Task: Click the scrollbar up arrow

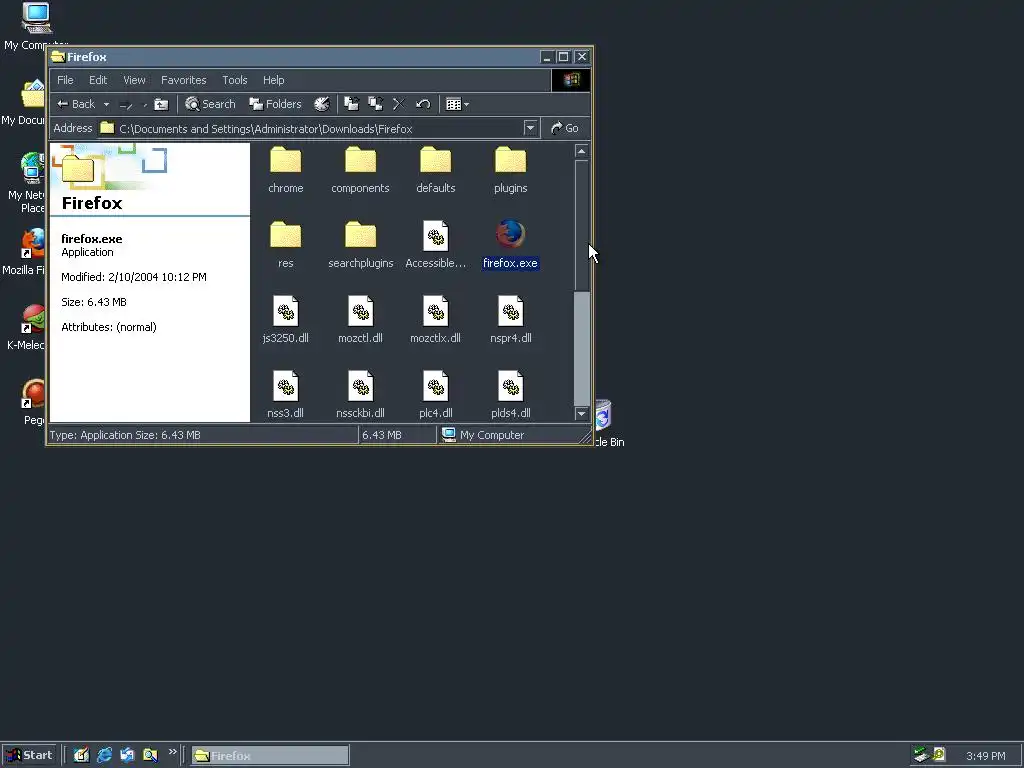Action: tap(581, 152)
